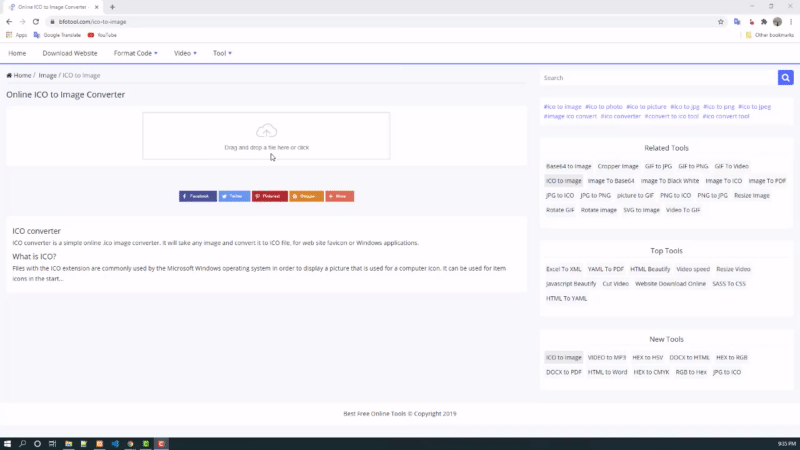Select the Home item in the navigation bar
This screenshot has height=450, width=800.
pos(17,53)
